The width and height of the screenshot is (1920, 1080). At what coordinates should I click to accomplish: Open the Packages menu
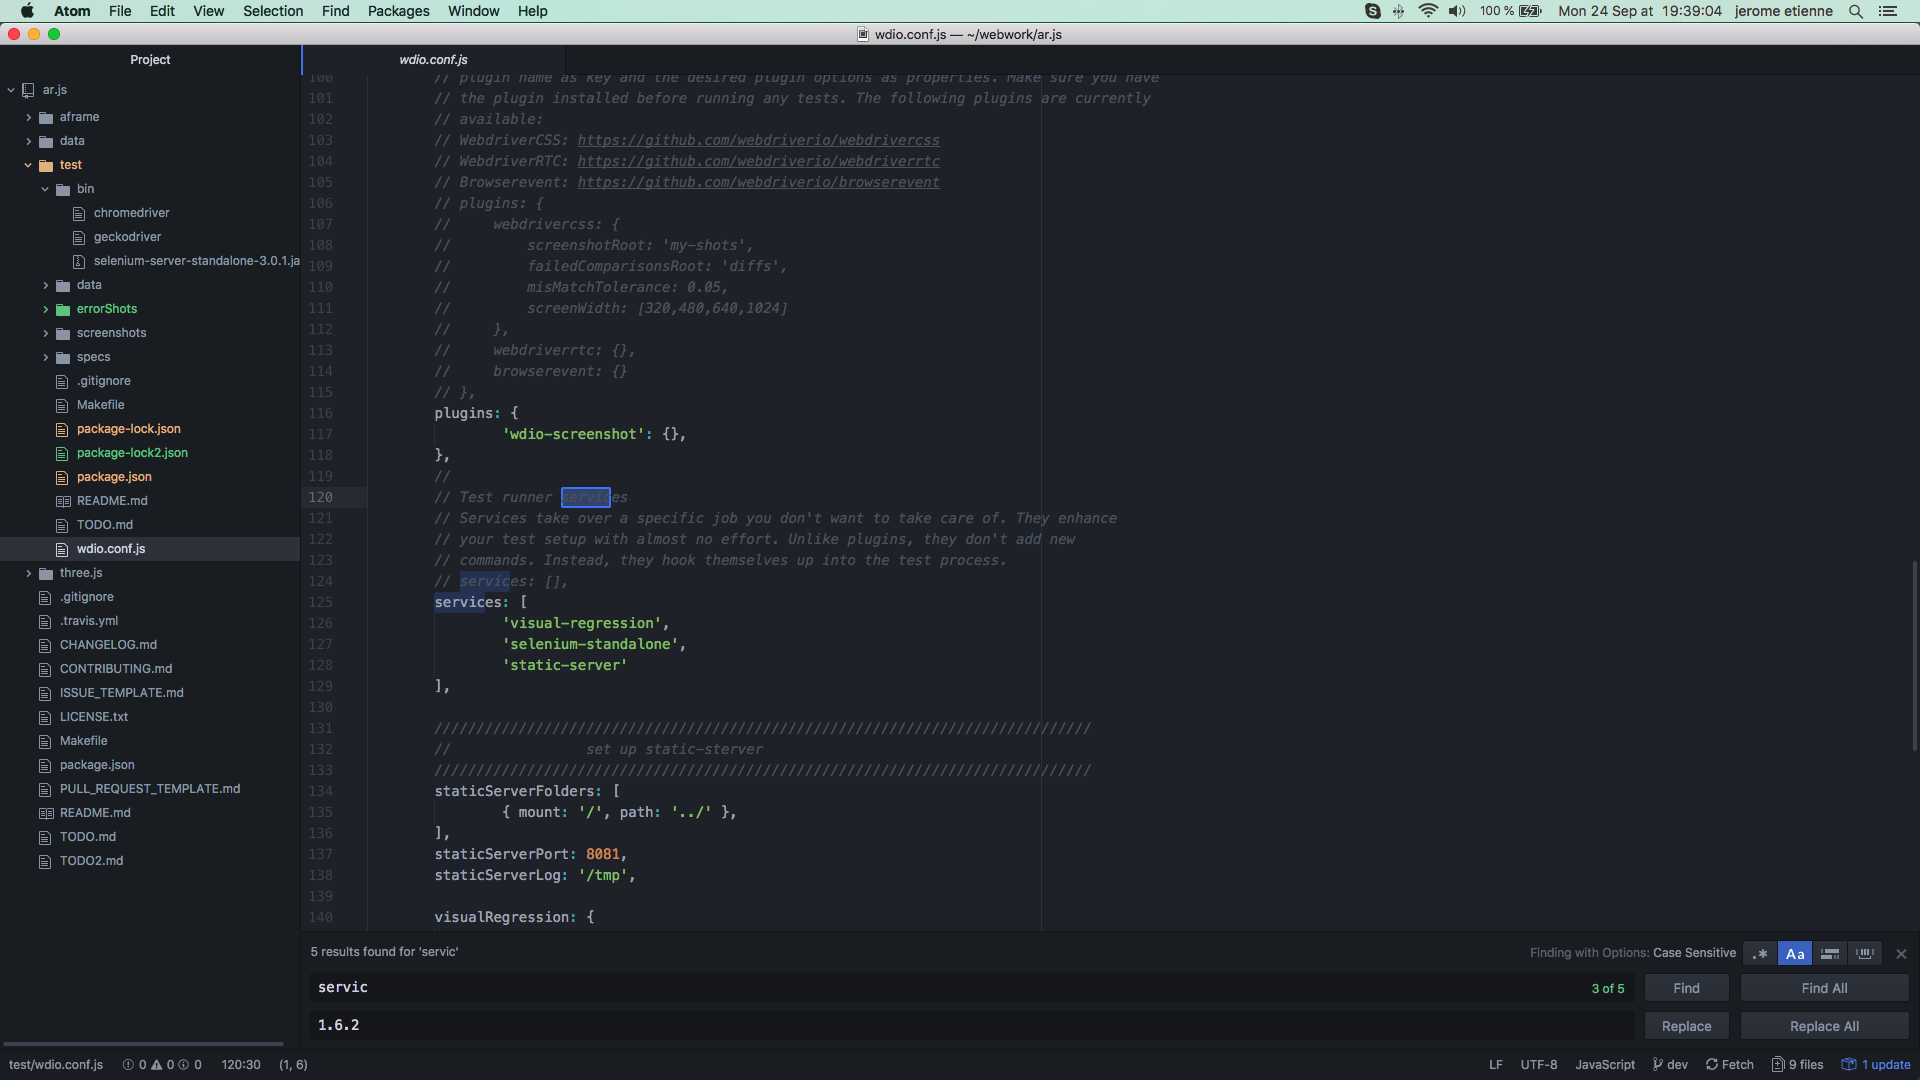398,11
